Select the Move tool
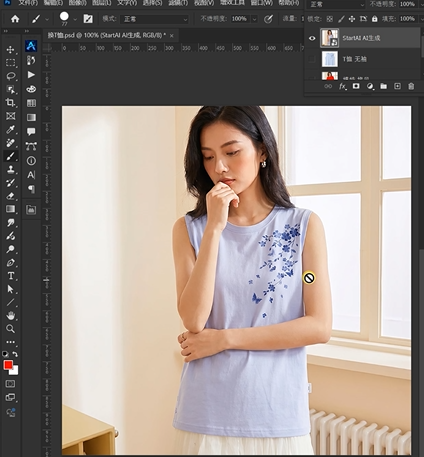 click(10, 50)
